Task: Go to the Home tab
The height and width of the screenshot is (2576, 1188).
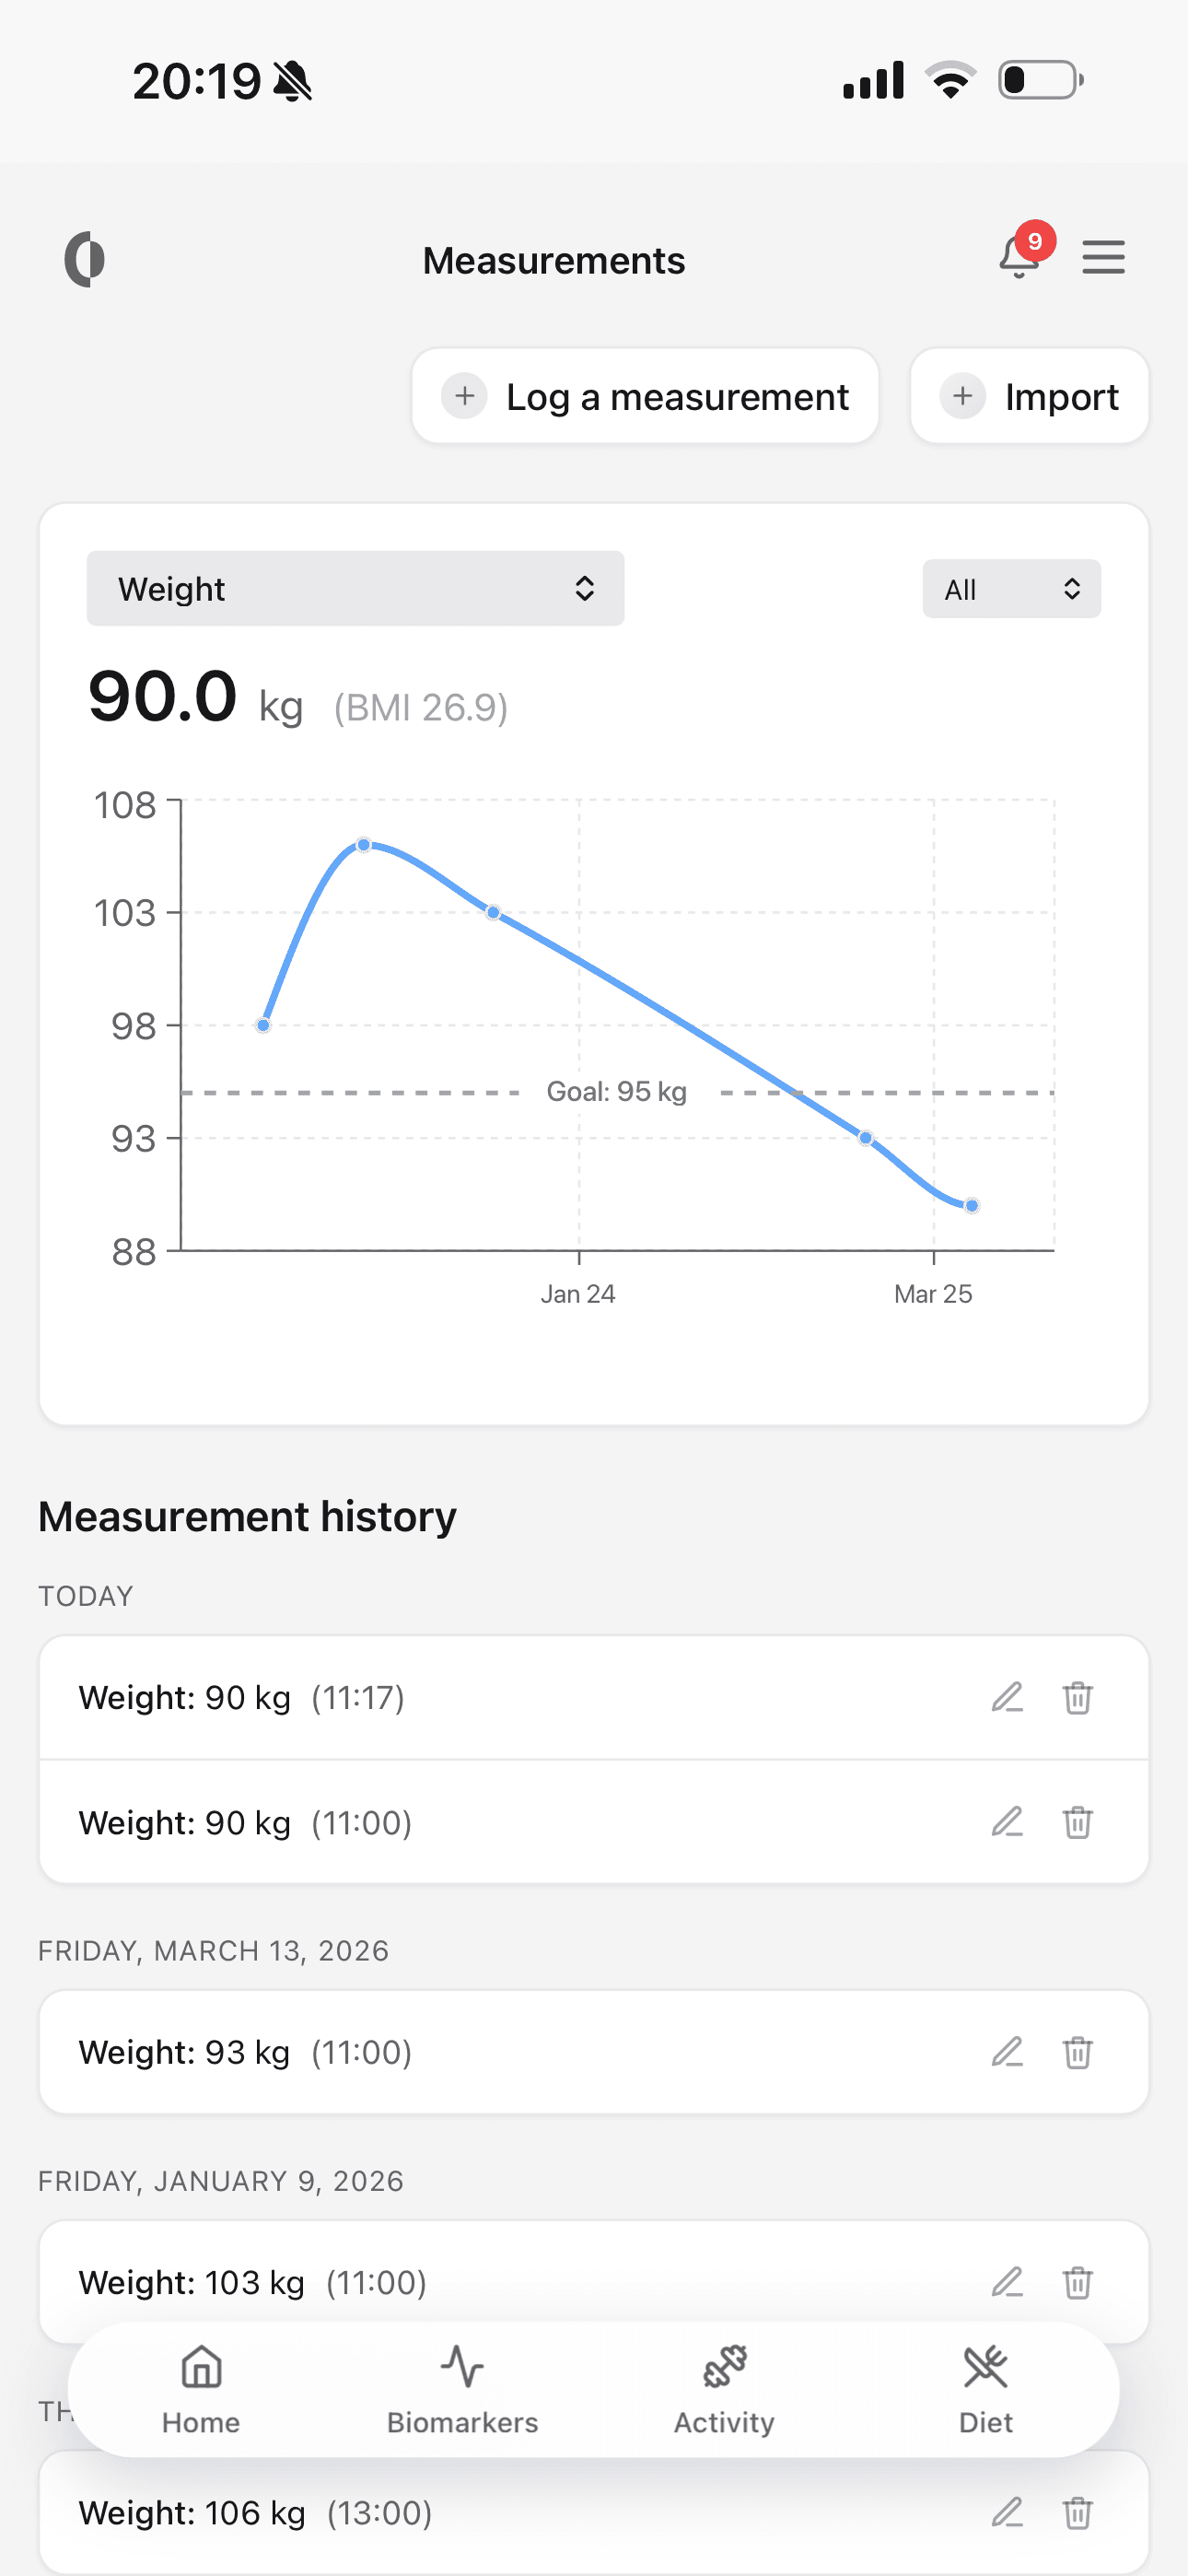Action: [201, 2389]
